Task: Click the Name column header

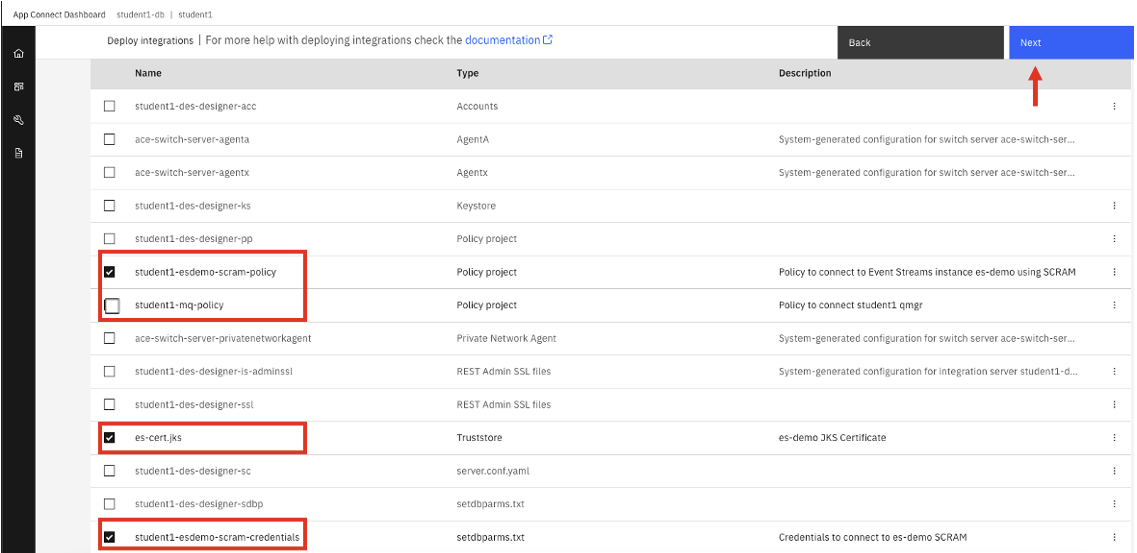Action: pos(148,73)
